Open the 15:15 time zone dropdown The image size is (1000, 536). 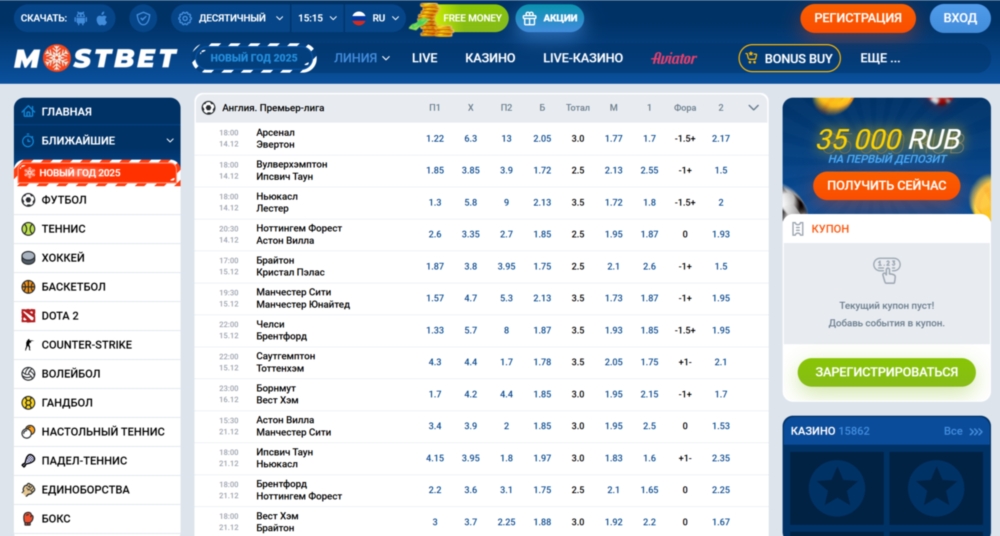[x=317, y=18]
